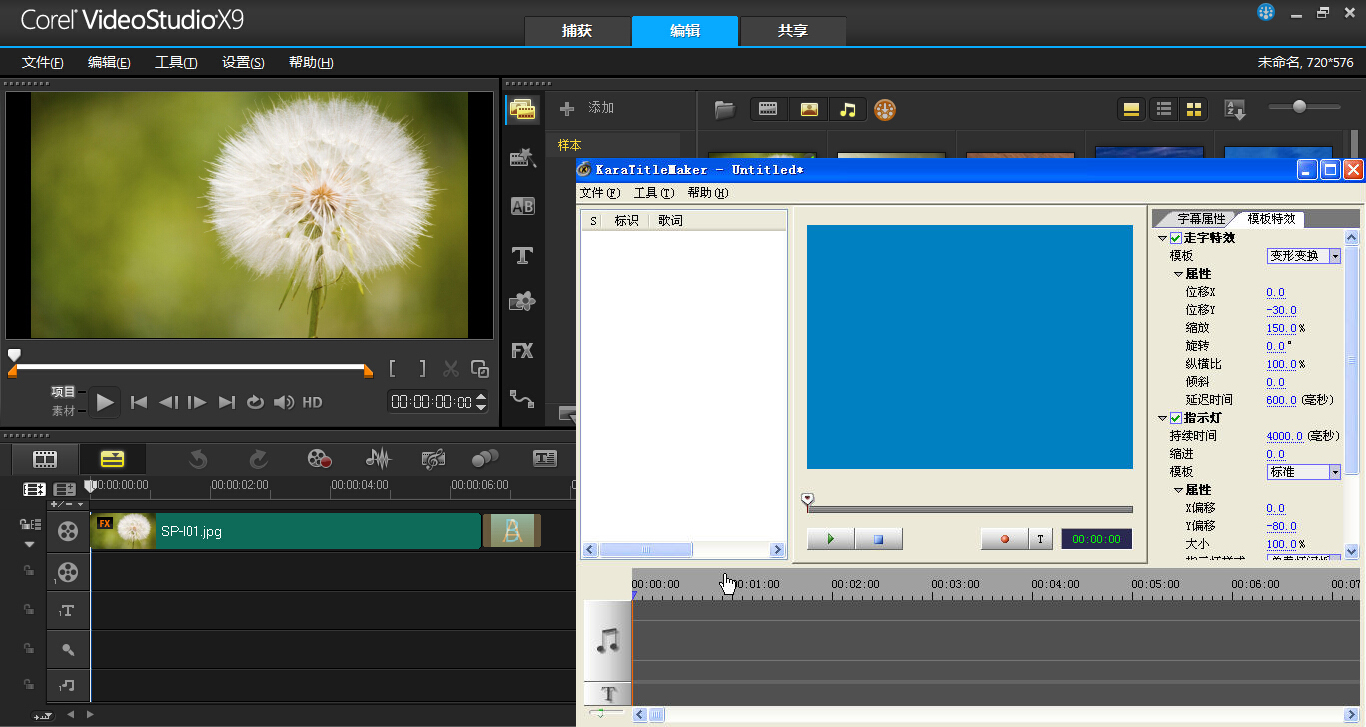Click the T button beside record

(x=1041, y=539)
